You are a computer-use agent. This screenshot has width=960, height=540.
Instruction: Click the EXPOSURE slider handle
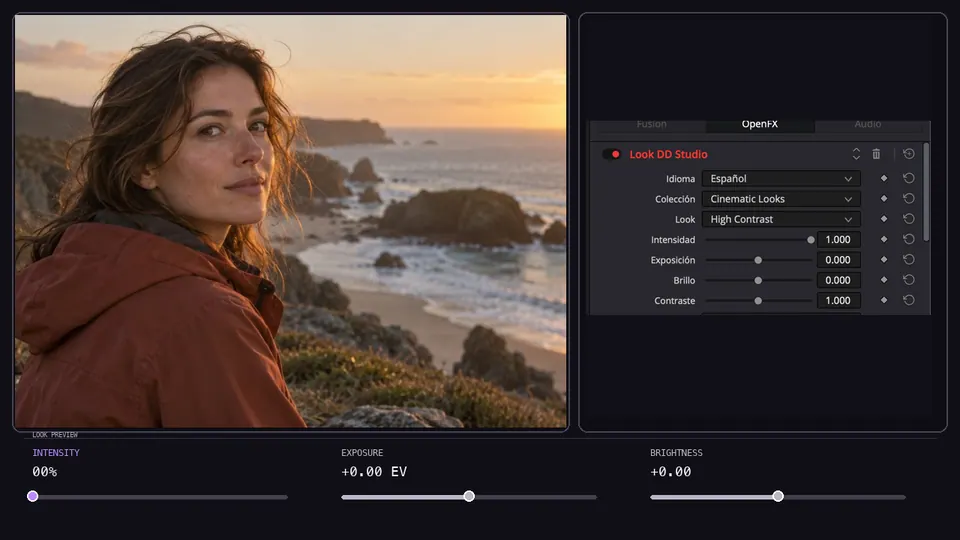(x=469, y=497)
